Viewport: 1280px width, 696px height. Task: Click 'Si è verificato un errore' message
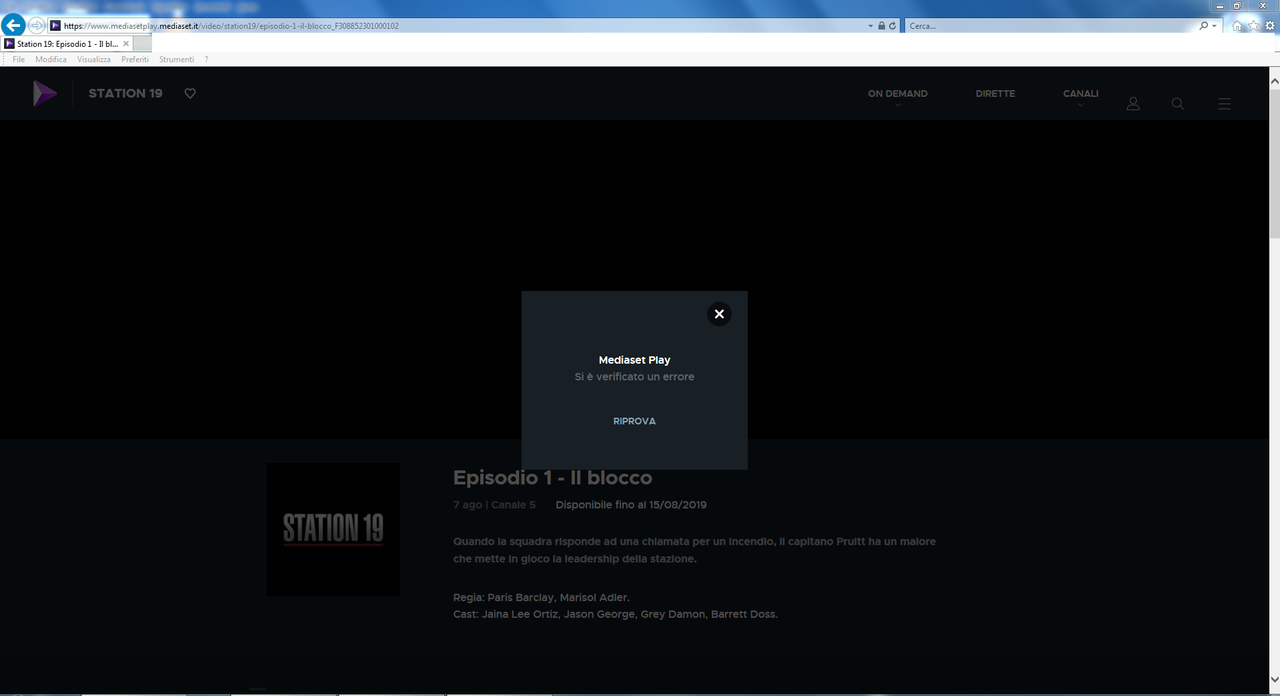click(634, 377)
